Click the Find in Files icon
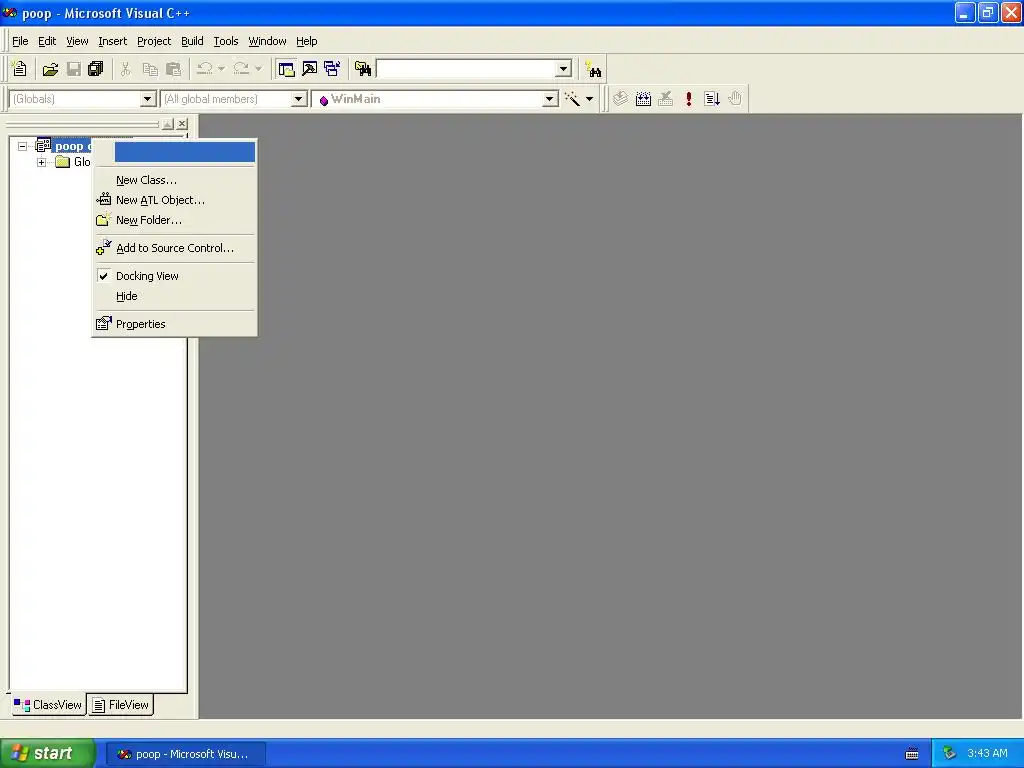The image size is (1024, 768). 363,69
